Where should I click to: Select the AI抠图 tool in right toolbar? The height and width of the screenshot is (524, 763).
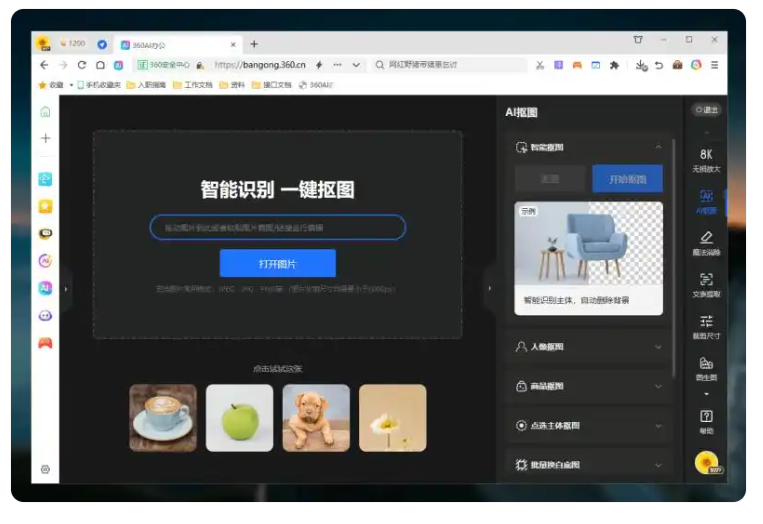(x=706, y=202)
